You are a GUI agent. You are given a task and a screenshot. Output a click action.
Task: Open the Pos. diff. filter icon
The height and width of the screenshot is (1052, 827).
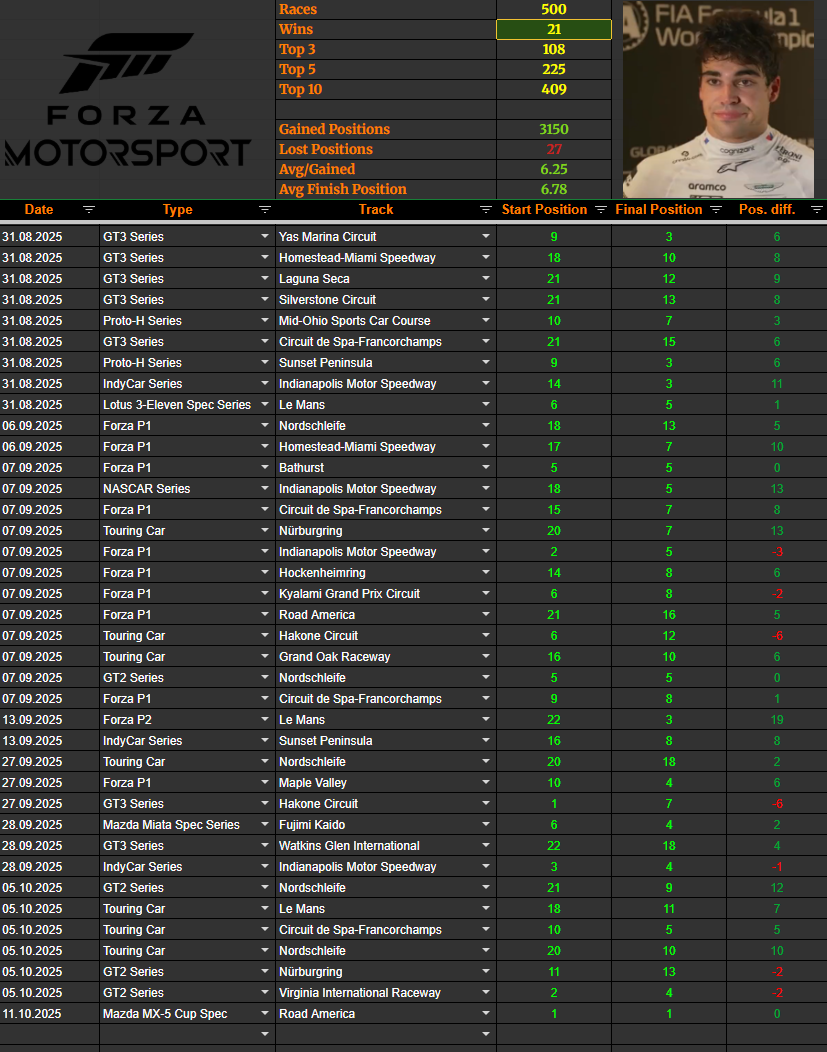point(817,210)
